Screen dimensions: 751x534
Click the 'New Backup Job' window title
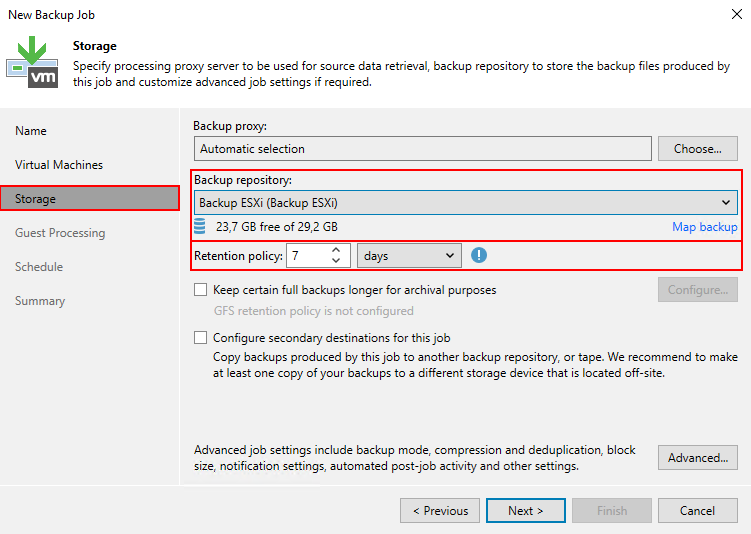pyautogui.click(x=51, y=15)
